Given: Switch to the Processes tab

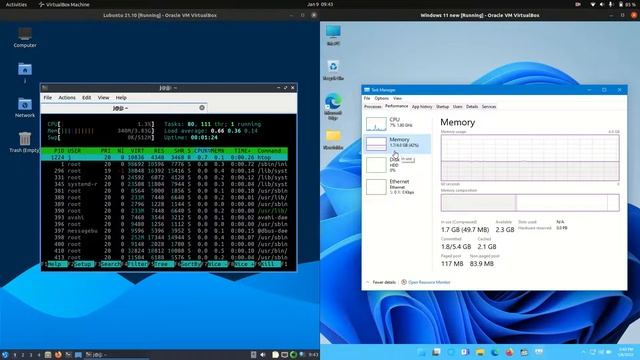Looking at the screenshot, I should click(x=373, y=107).
